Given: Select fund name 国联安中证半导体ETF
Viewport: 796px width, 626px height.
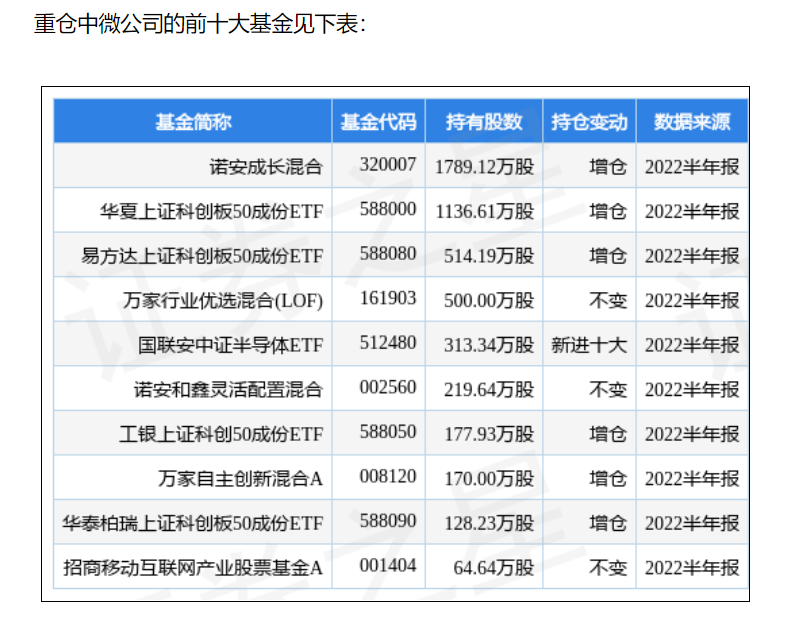Looking at the screenshot, I should point(230,345).
